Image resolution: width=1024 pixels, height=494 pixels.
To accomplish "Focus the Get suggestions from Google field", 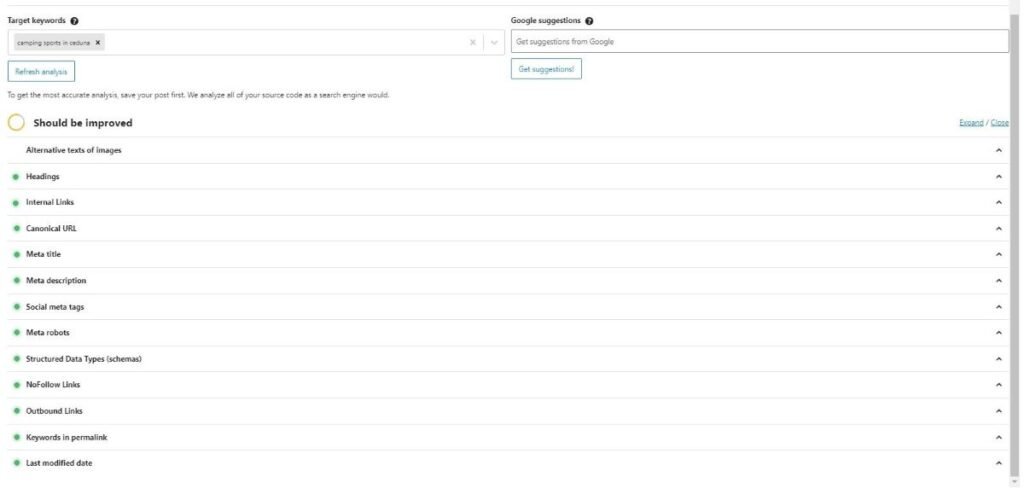I will click(759, 42).
